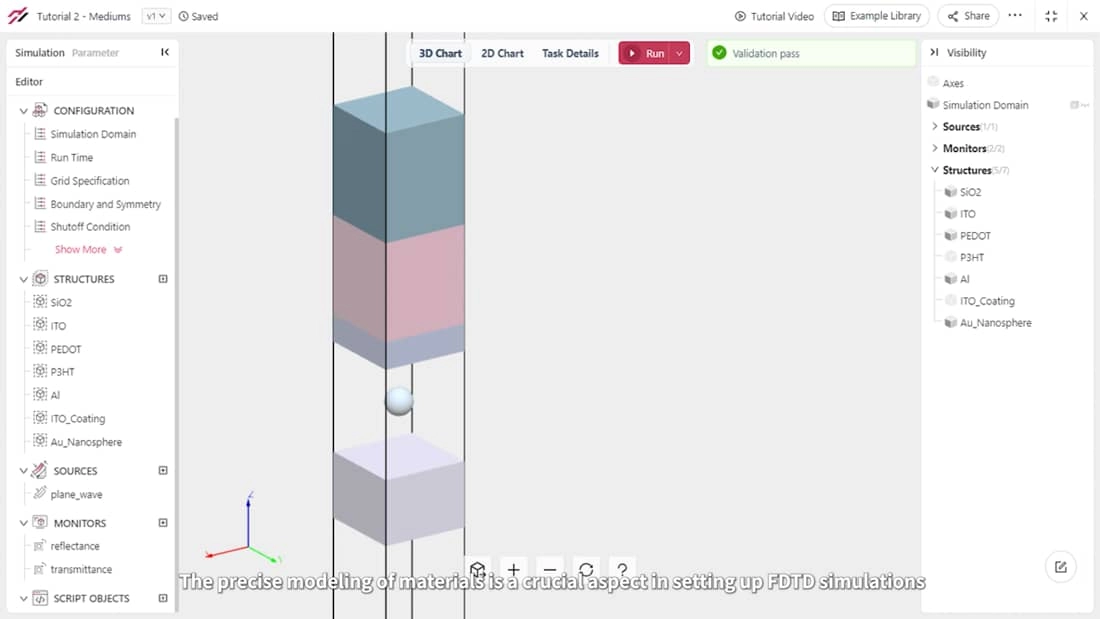
Task: Toggle visibility of P3HT structure
Action: [x=951, y=257]
